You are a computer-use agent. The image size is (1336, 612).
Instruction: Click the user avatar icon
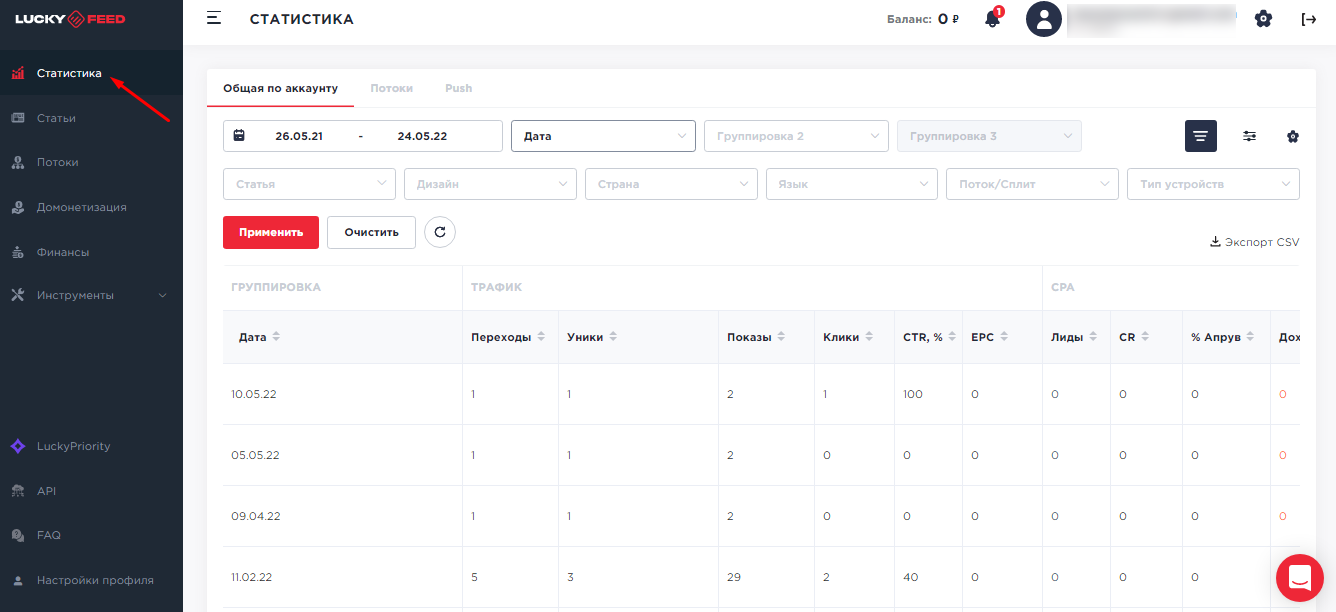click(1044, 19)
